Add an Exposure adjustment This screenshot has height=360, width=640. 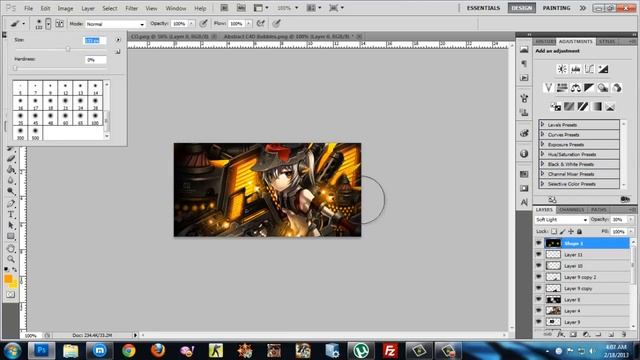pyautogui.click(x=603, y=69)
